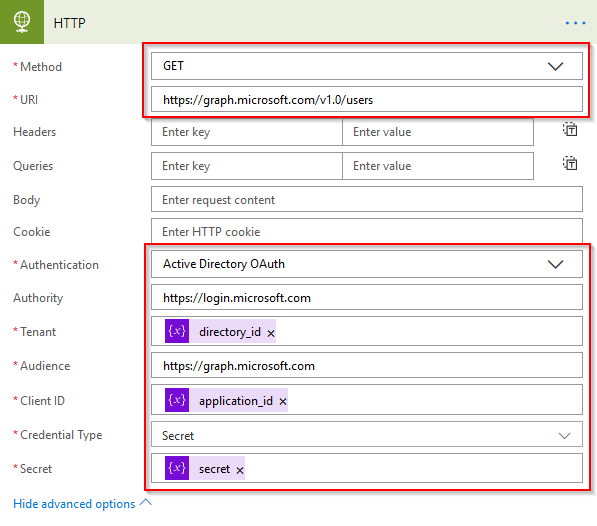Click the Authority URL field

click(367, 297)
